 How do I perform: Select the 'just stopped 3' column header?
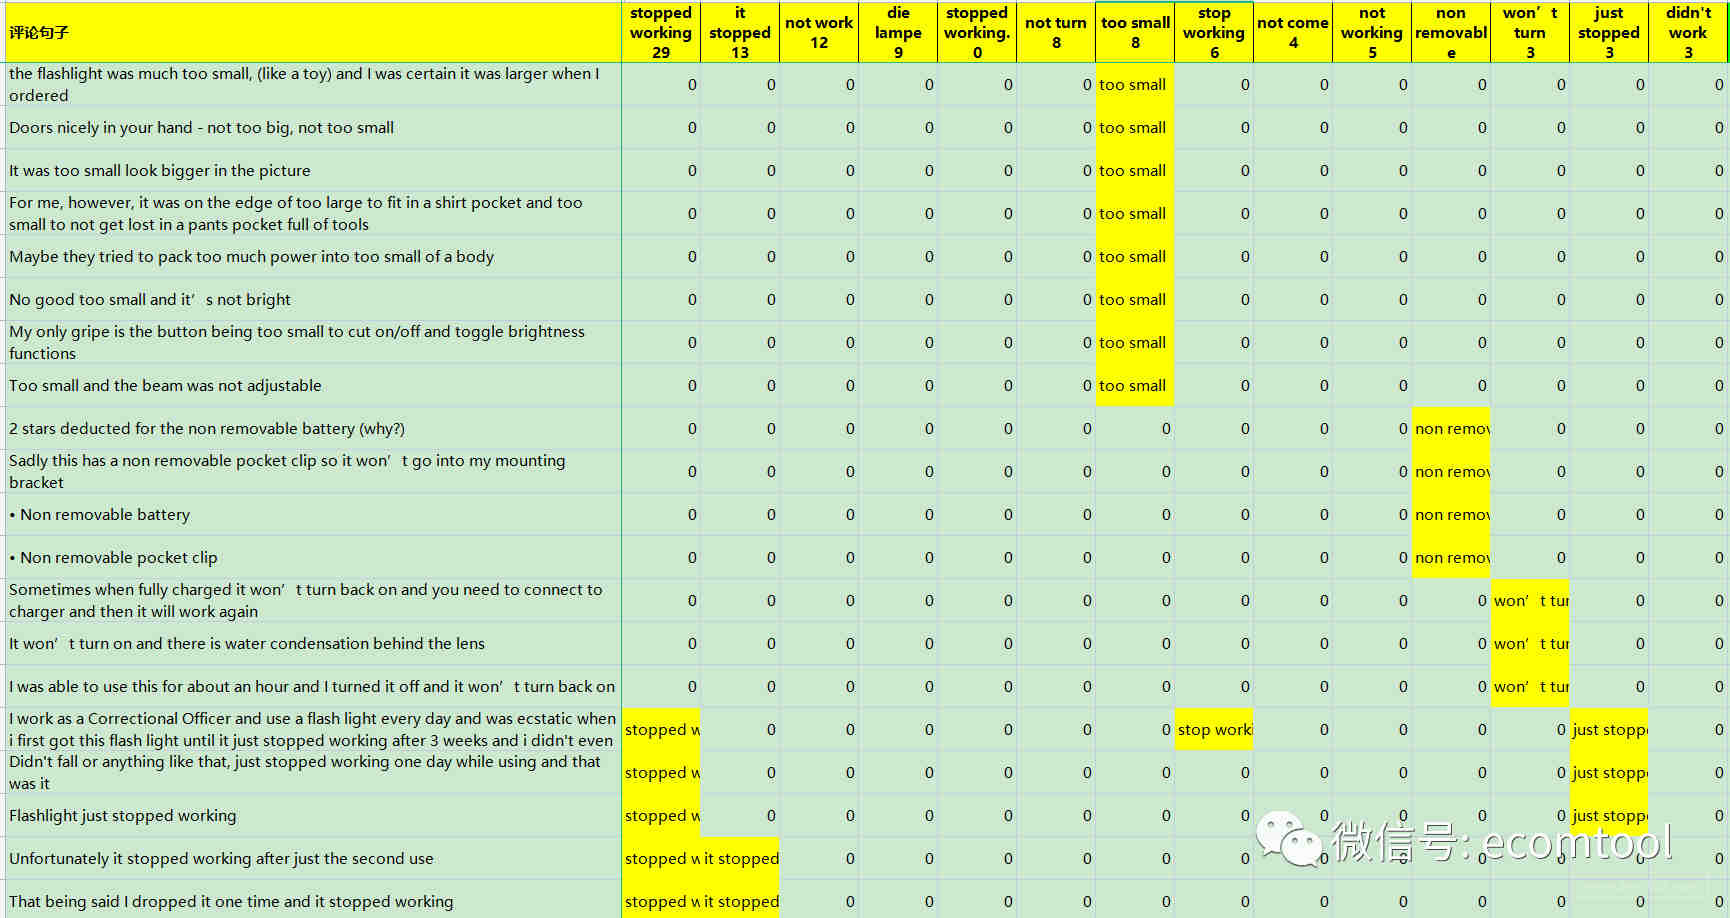(x=1609, y=32)
